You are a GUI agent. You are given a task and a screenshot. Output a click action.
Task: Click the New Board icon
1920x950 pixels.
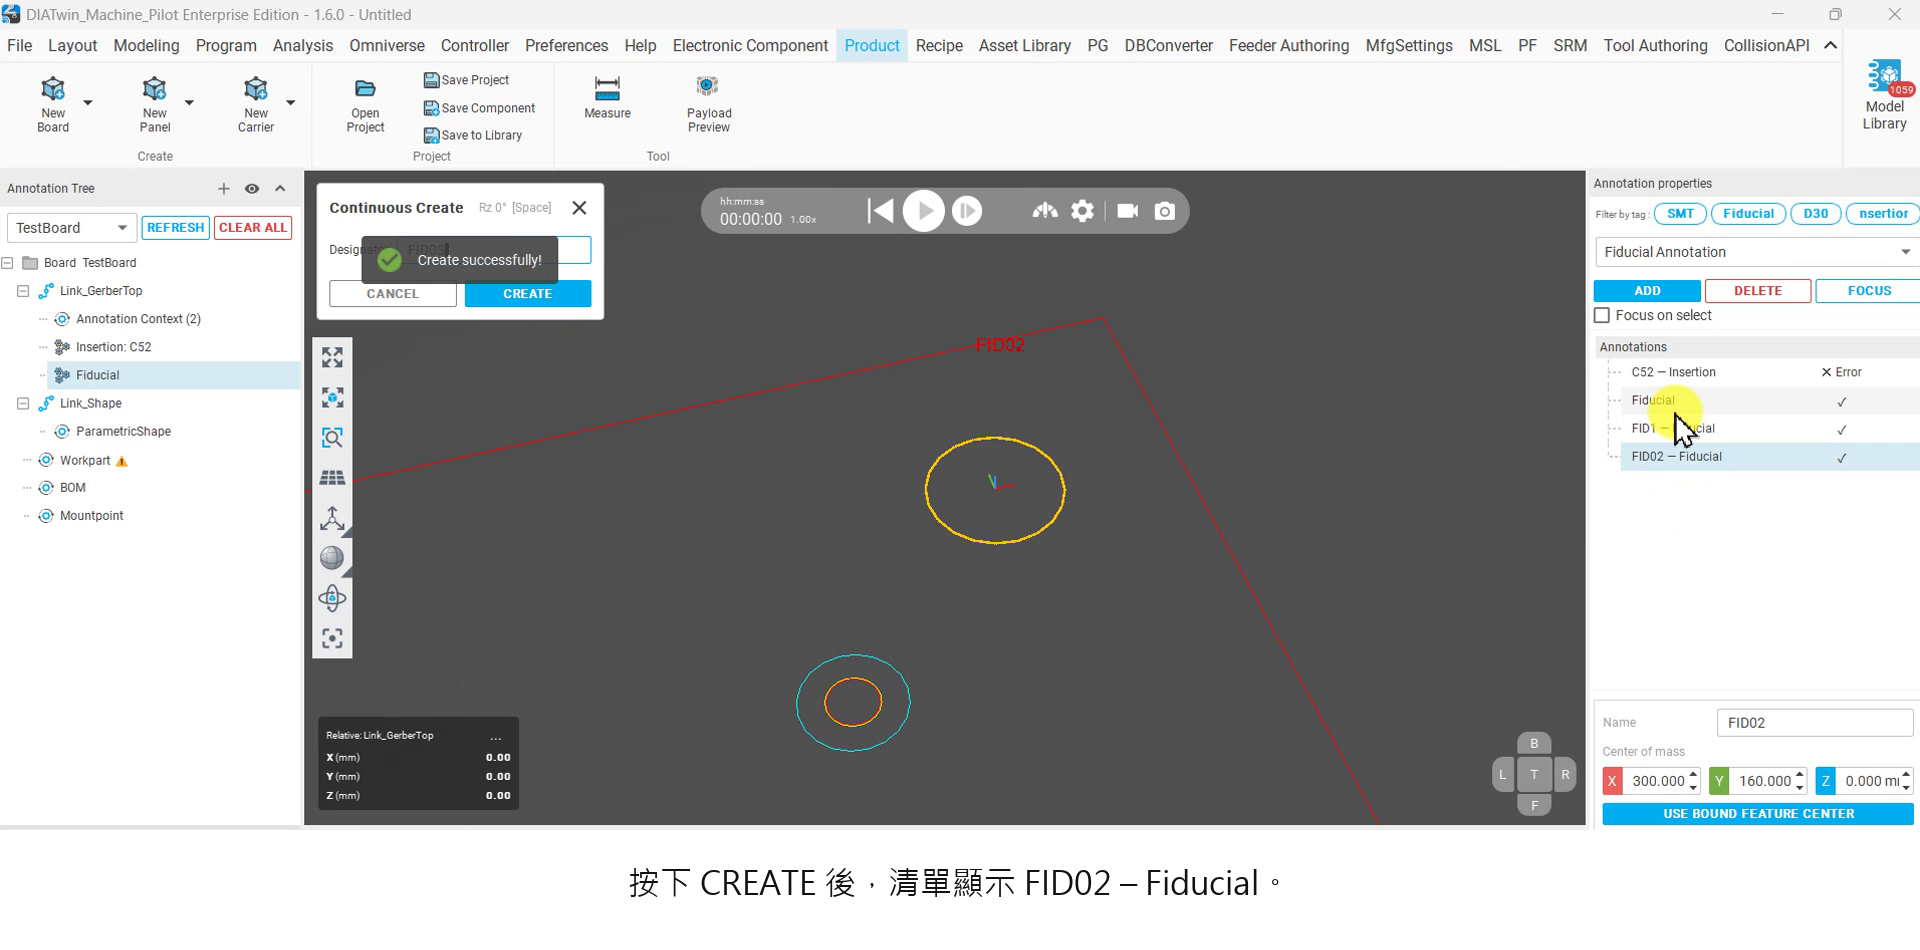(x=53, y=89)
